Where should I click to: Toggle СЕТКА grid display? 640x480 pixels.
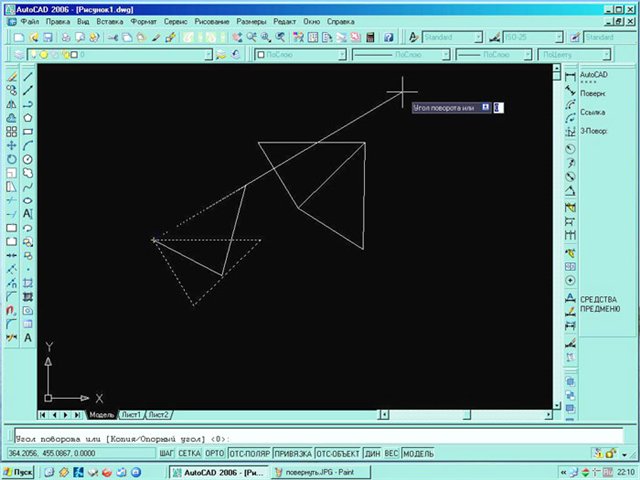point(189,454)
